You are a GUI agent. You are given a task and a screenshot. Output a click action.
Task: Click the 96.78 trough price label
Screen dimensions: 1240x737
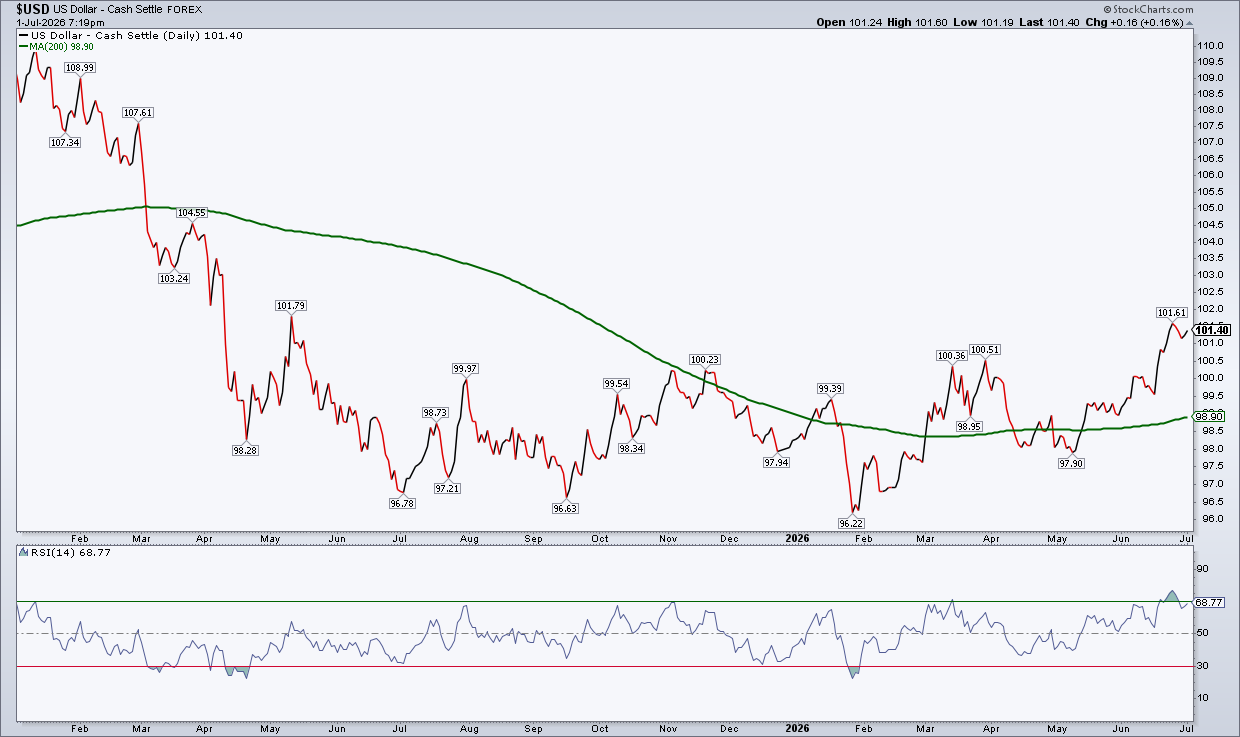[402, 503]
